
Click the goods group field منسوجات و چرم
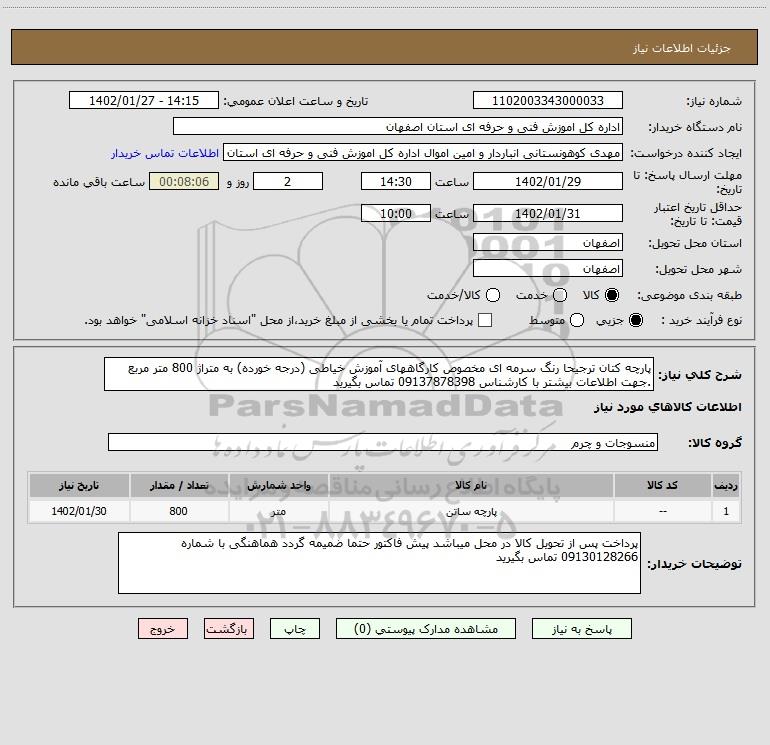[383, 442]
